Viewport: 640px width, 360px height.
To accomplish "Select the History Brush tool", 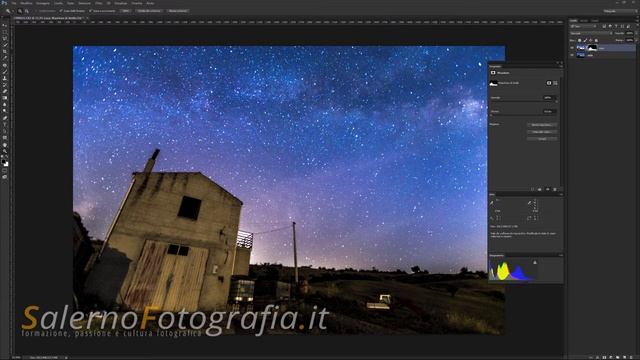I will 4,84.
